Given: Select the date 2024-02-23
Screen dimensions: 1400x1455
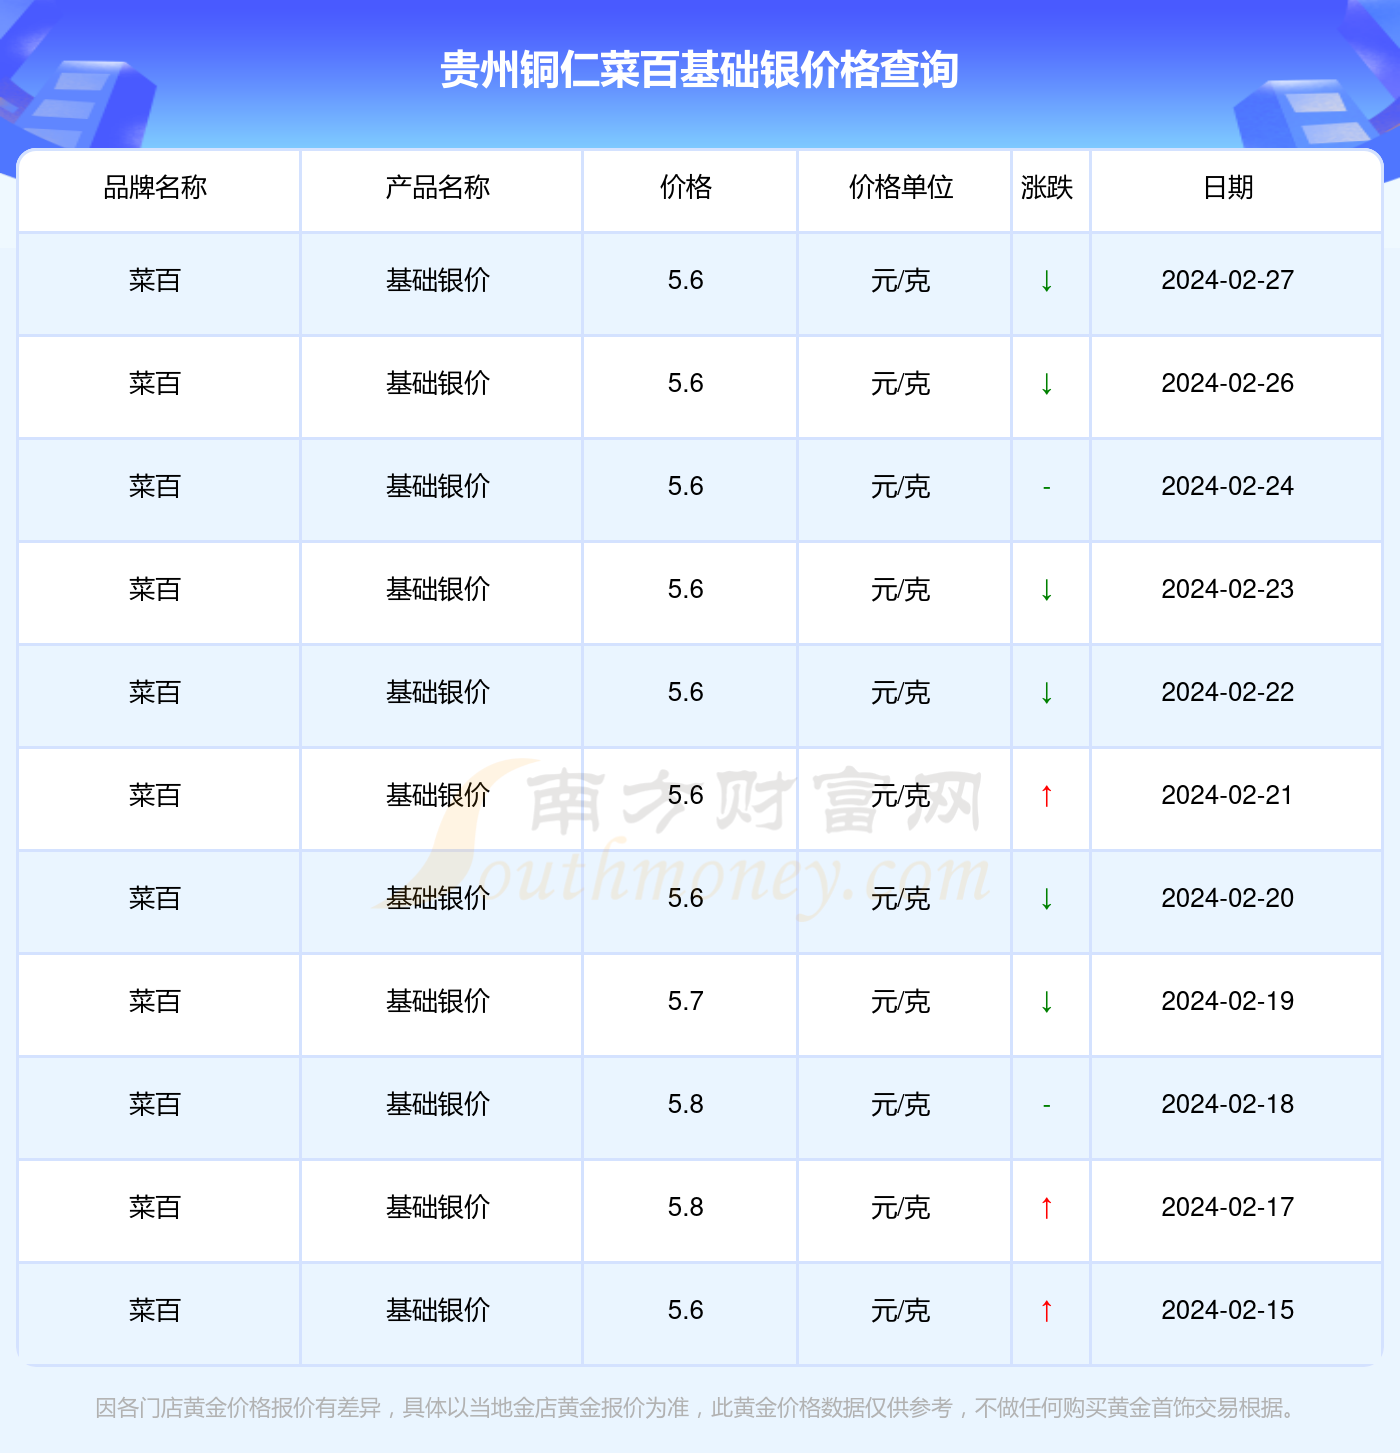Looking at the screenshot, I should click(1228, 590).
